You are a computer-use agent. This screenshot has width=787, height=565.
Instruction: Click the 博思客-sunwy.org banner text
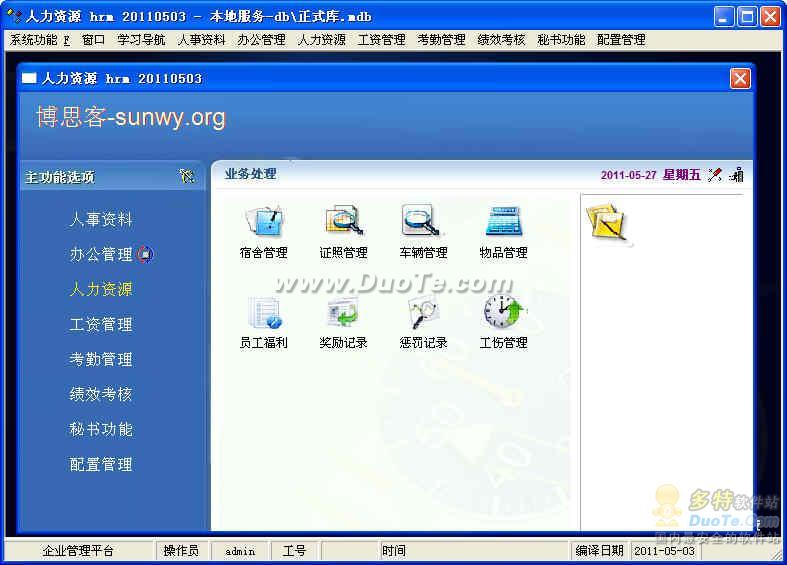[x=131, y=117]
